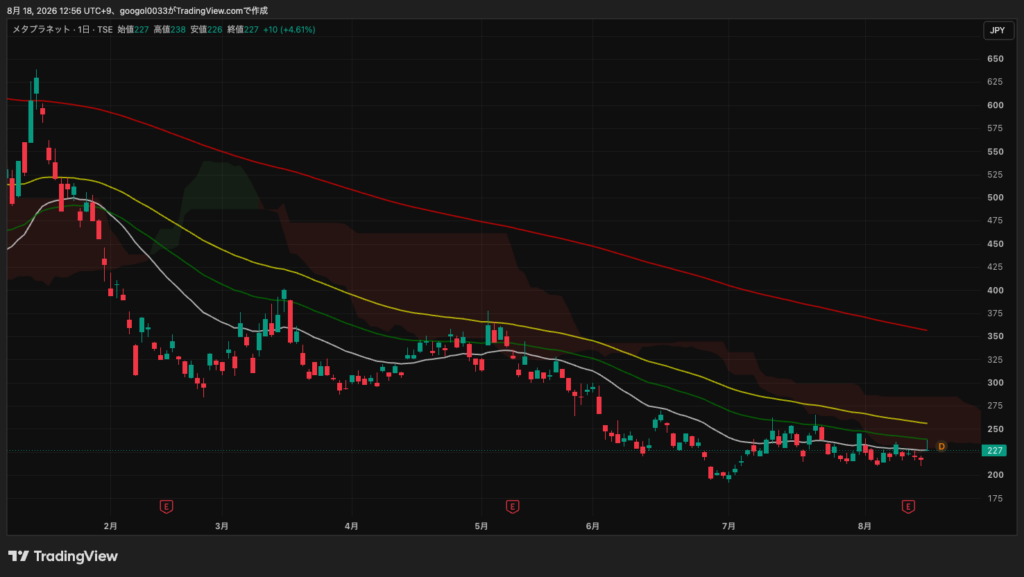This screenshot has height=577, width=1024.
Task: Click the JPY currency button
Action: click(998, 30)
